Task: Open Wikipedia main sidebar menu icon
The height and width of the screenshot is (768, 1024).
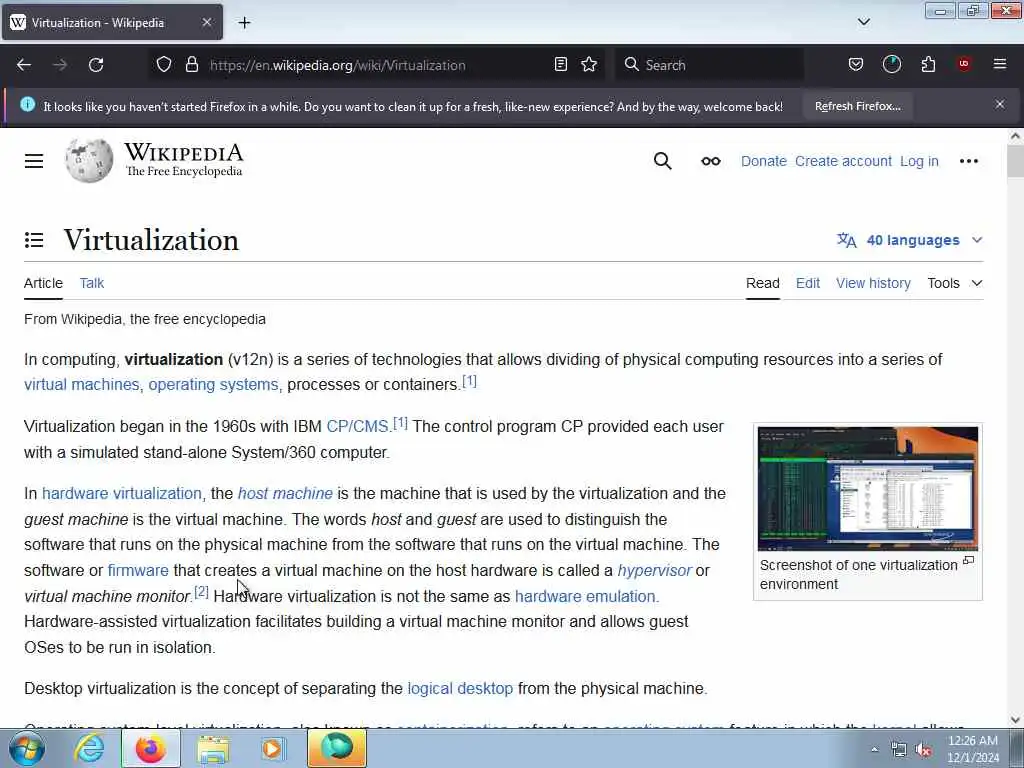Action: pos(34,161)
